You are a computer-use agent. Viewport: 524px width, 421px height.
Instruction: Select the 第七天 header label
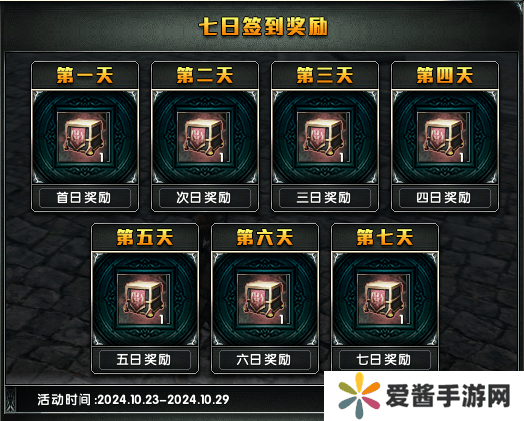tap(385, 237)
